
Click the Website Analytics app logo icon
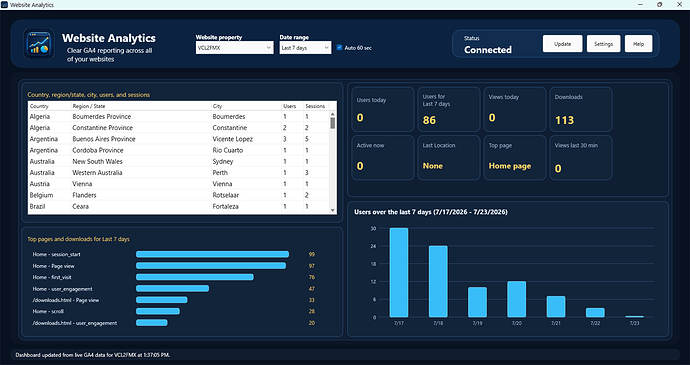pos(39,44)
